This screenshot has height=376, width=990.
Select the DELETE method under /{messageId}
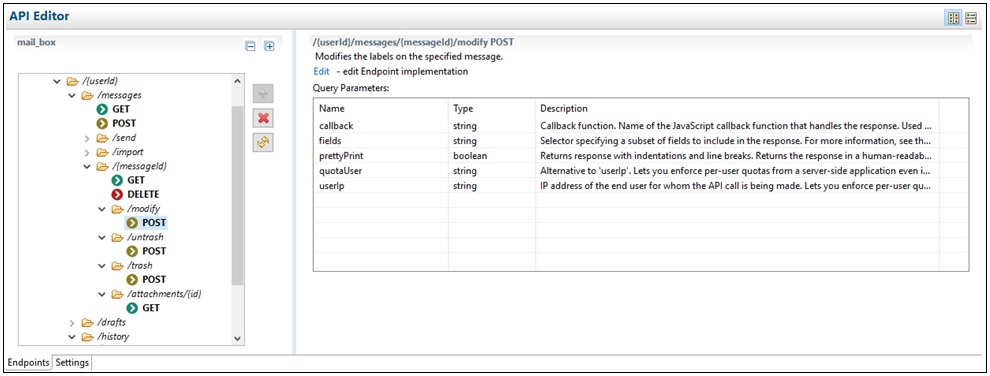(x=135, y=194)
